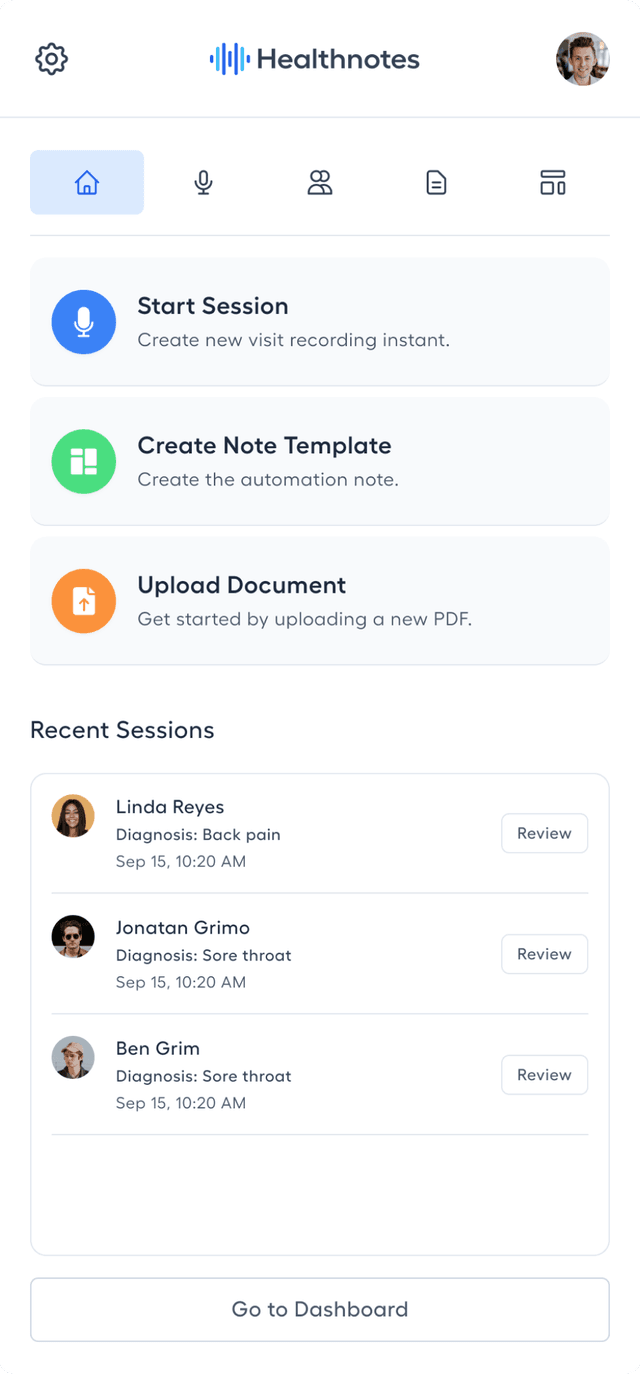The height and width of the screenshot is (1374, 640).
Task: Switch to the microphone recording tab
Action: click(203, 183)
